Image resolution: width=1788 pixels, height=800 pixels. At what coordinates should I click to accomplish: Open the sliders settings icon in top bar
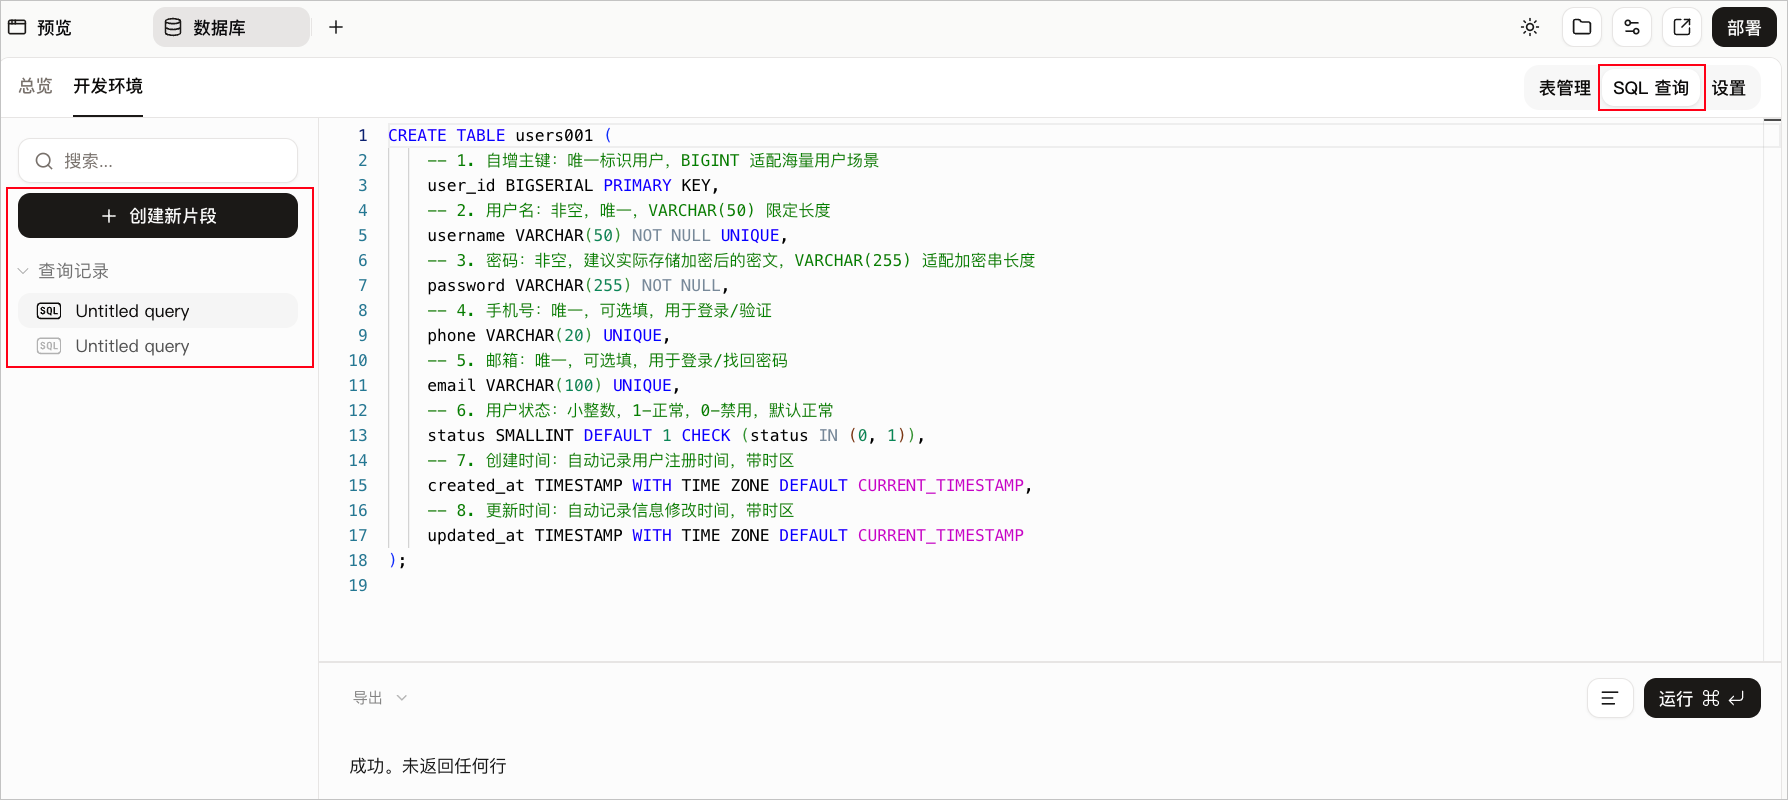[x=1632, y=28]
